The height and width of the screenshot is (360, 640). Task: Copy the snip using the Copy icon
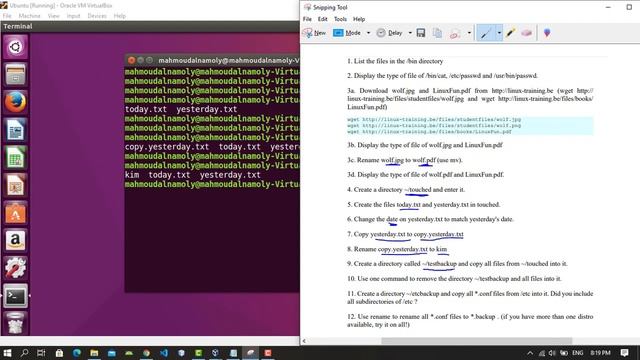click(x=437, y=33)
